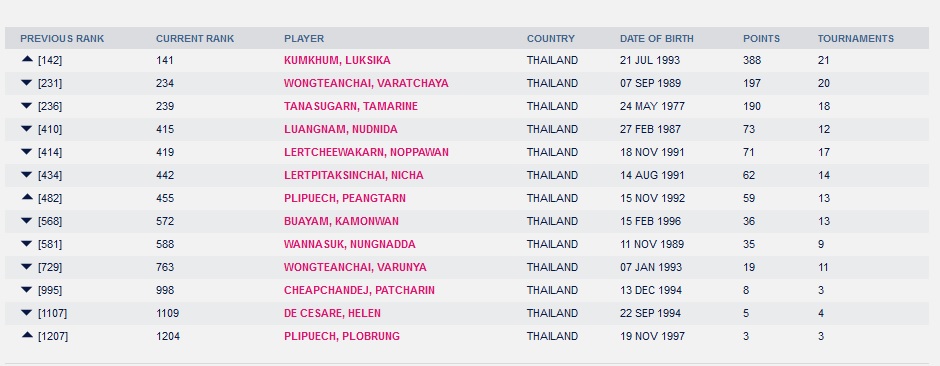Sort by Tournaments column header

pyautogui.click(x=855, y=38)
